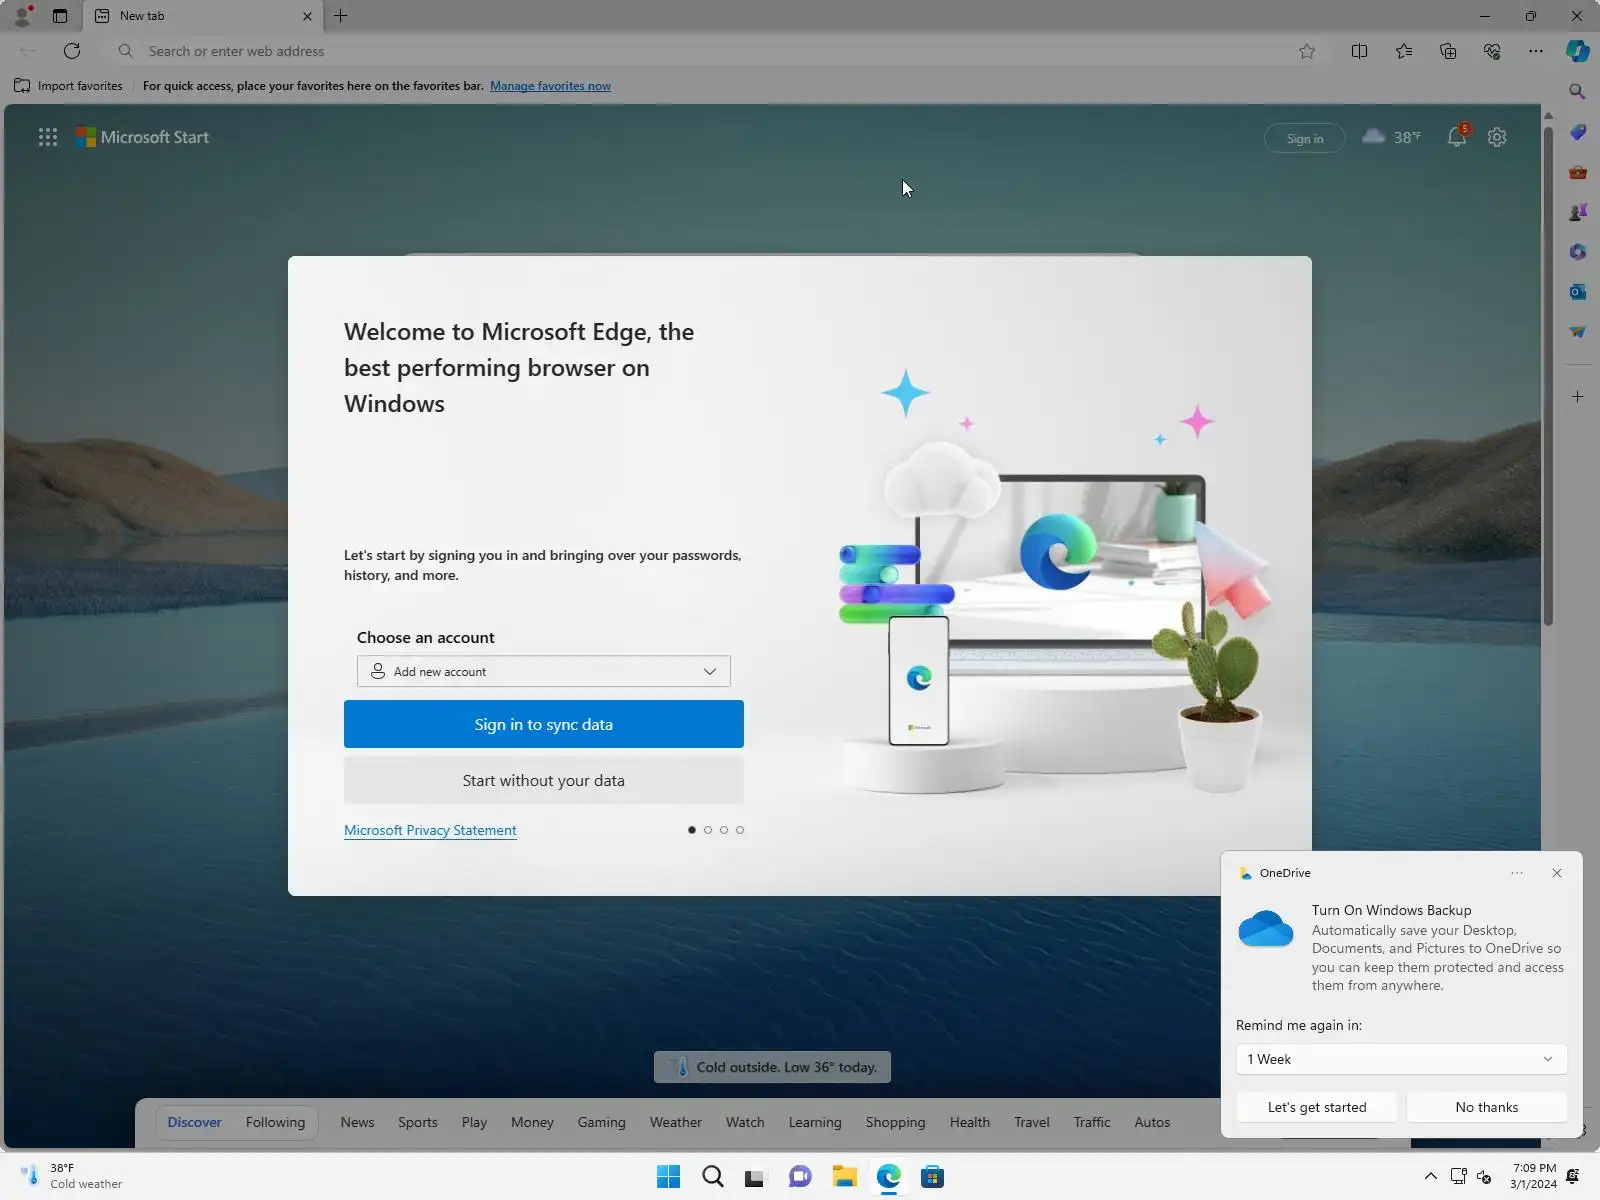Open the 38°F weather indicator in the page header

point(1391,137)
